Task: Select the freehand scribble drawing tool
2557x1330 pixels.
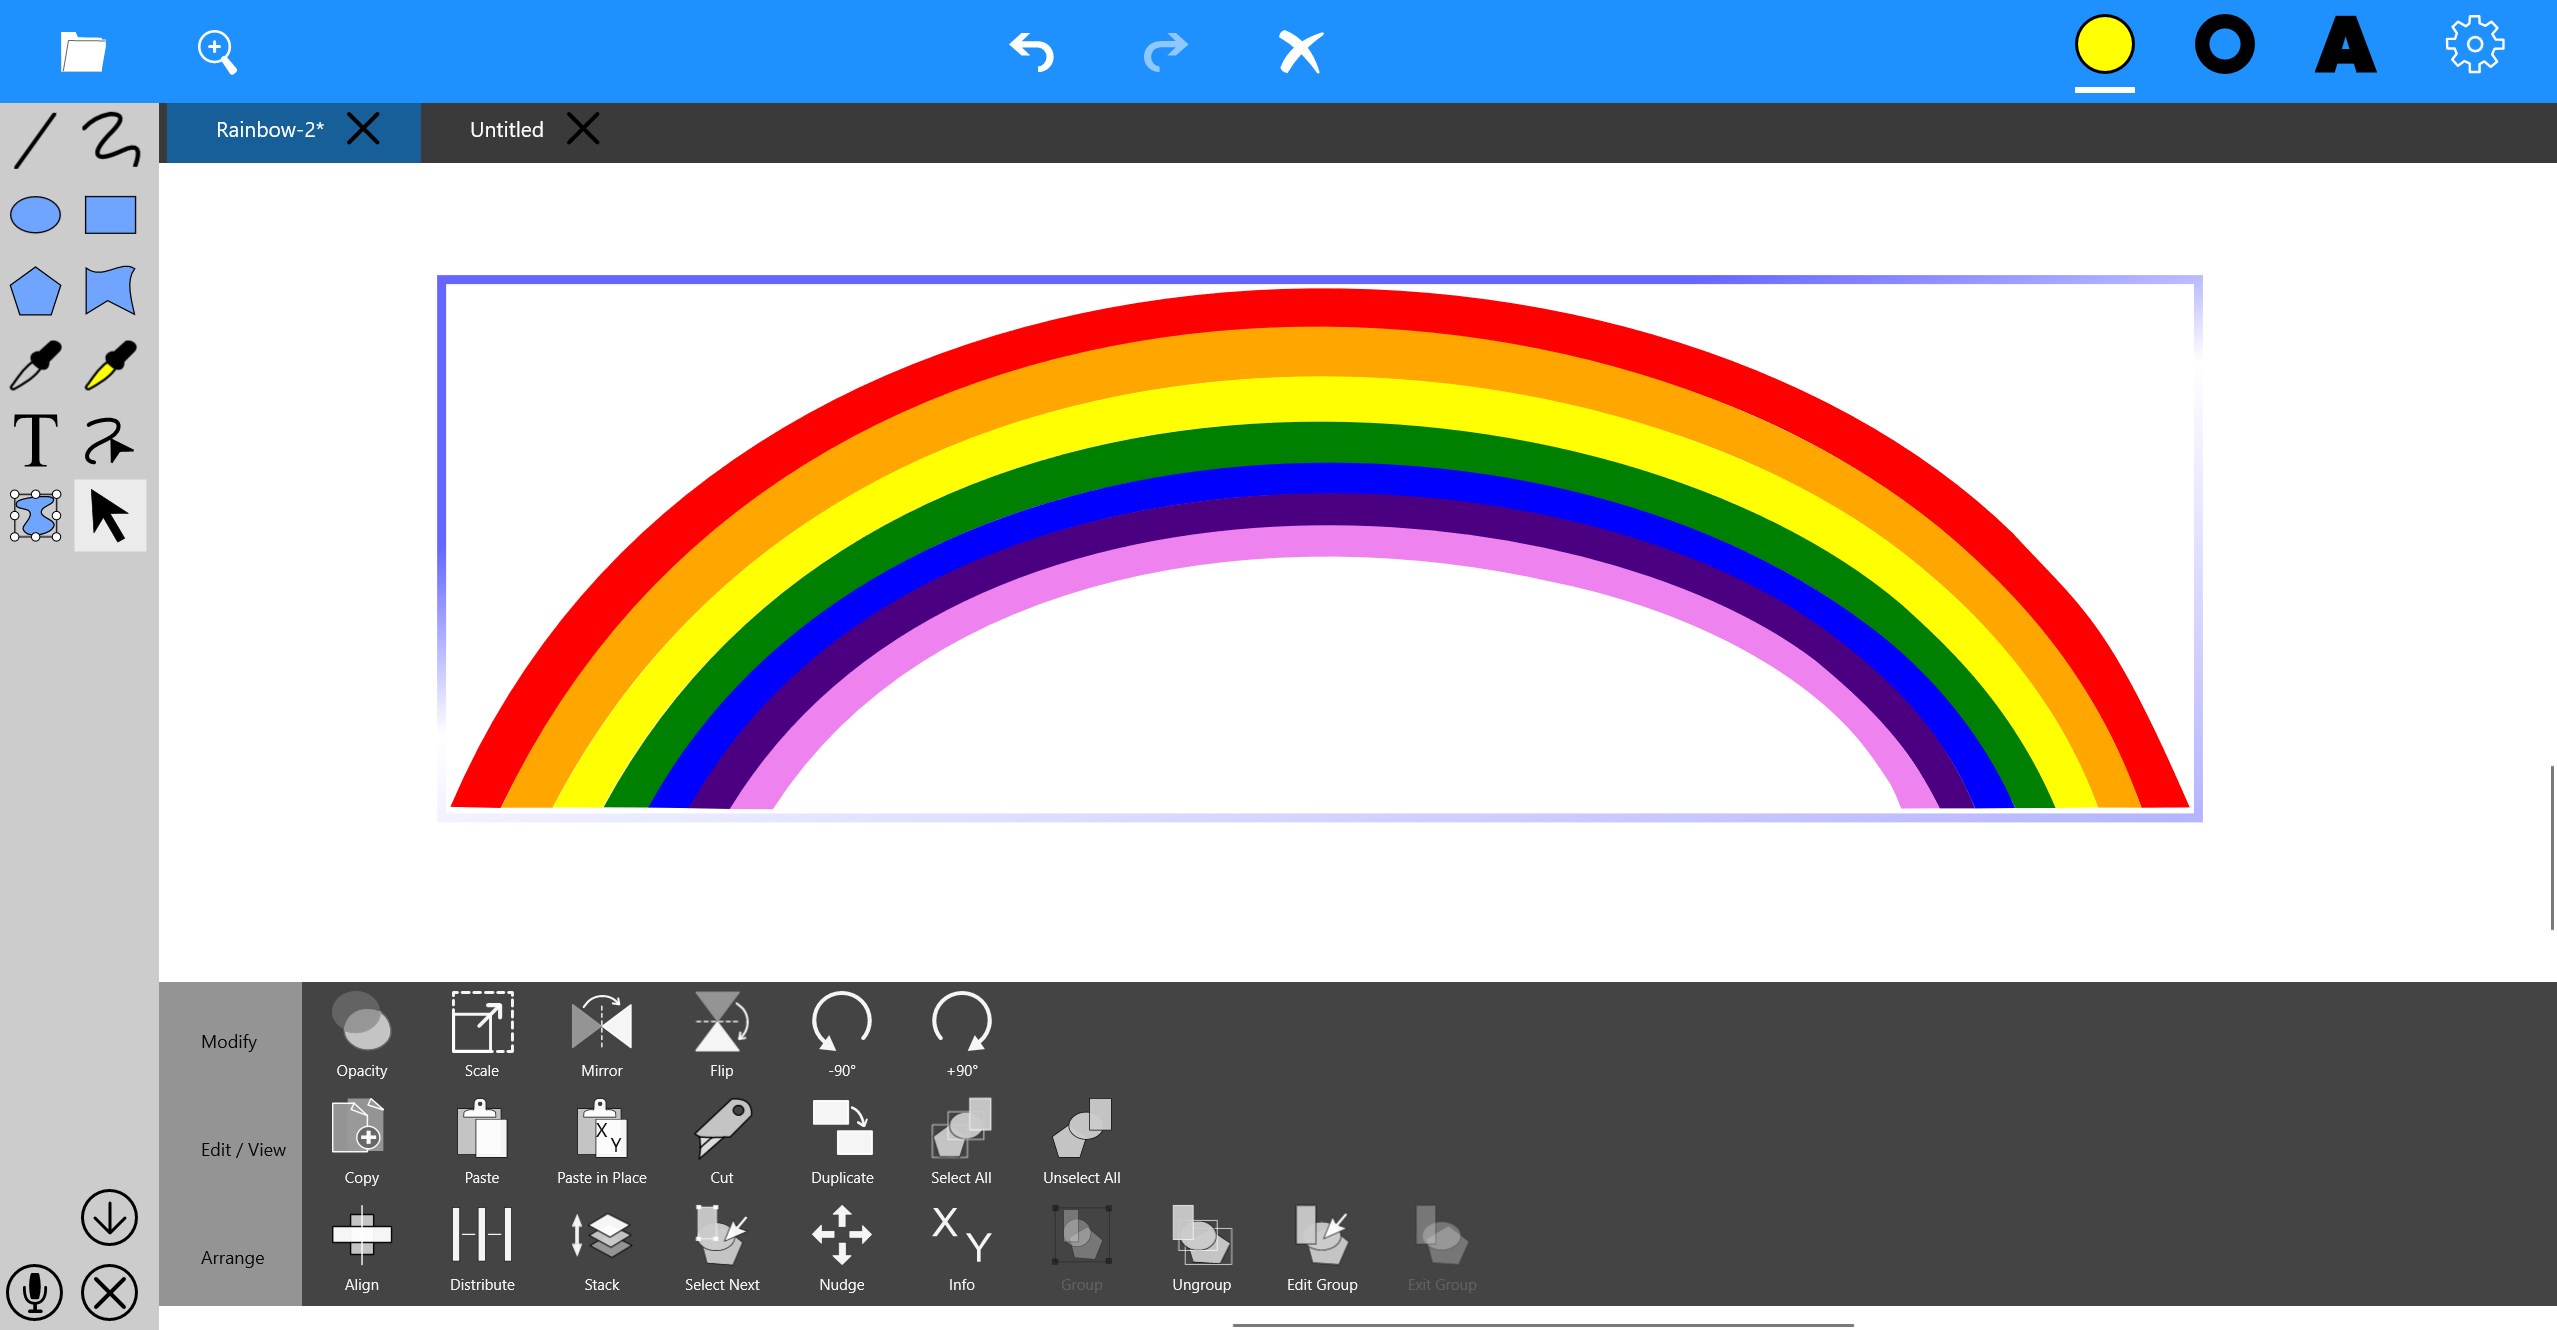Action: coord(110,139)
